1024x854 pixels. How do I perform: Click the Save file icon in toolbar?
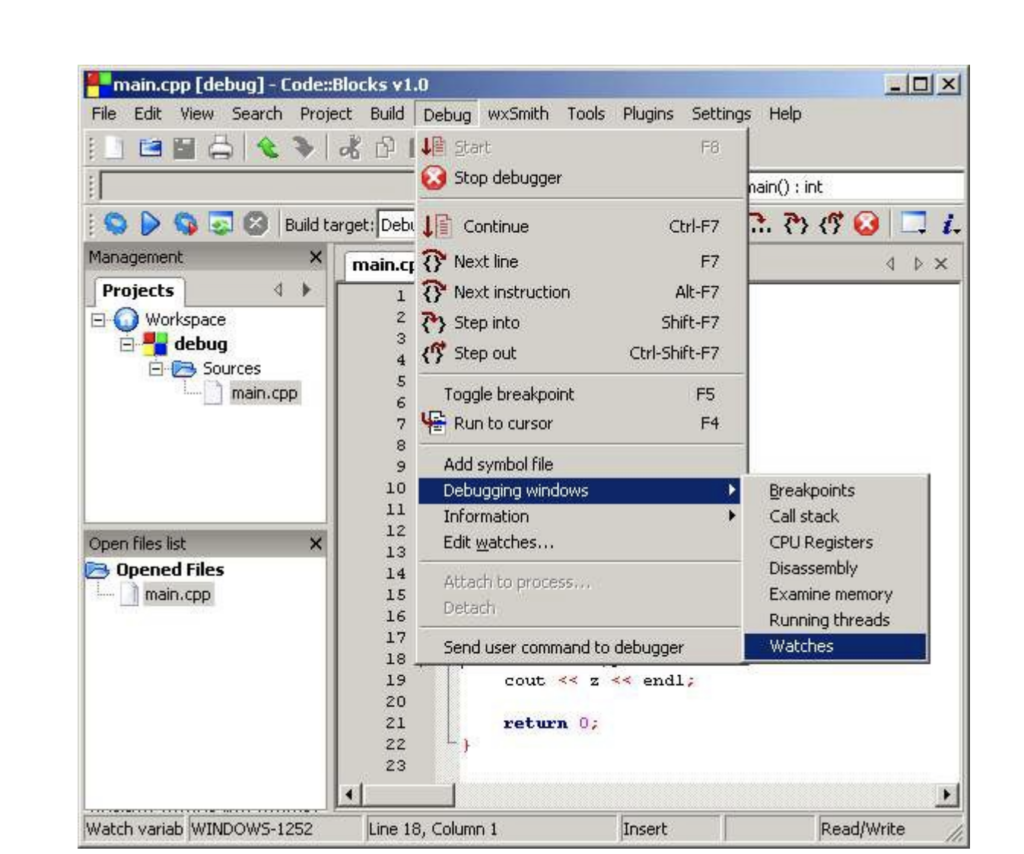tap(185, 149)
